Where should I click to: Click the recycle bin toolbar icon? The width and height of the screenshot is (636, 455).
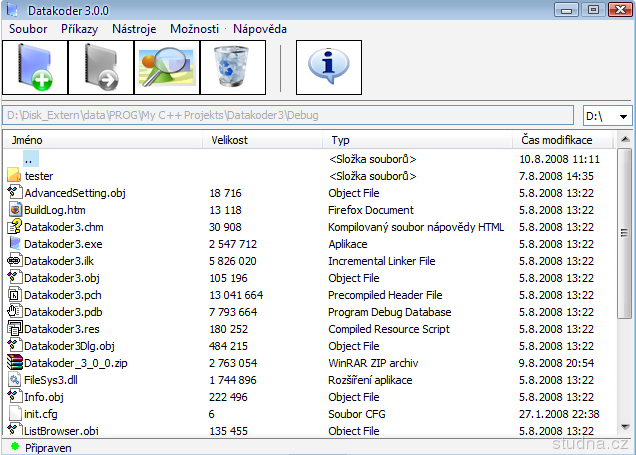coord(233,68)
